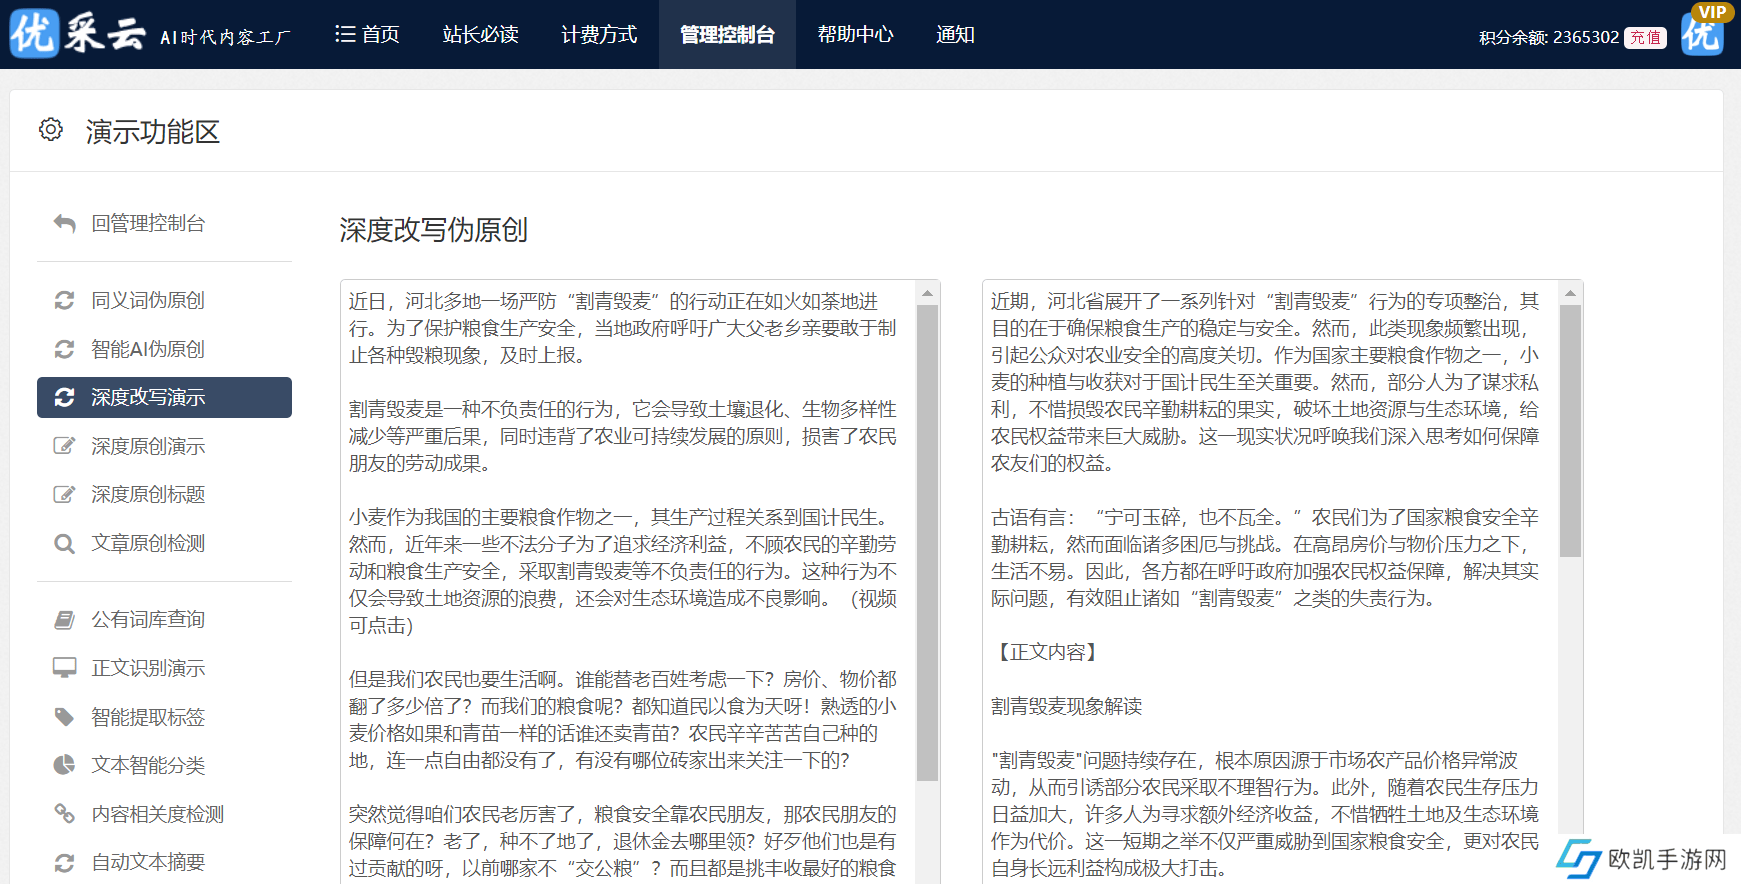Image resolution: width=1741 pixels, height=884 pixels.
Task: Click tag icon beside 智能提取标签
Action: pos(65,717)
